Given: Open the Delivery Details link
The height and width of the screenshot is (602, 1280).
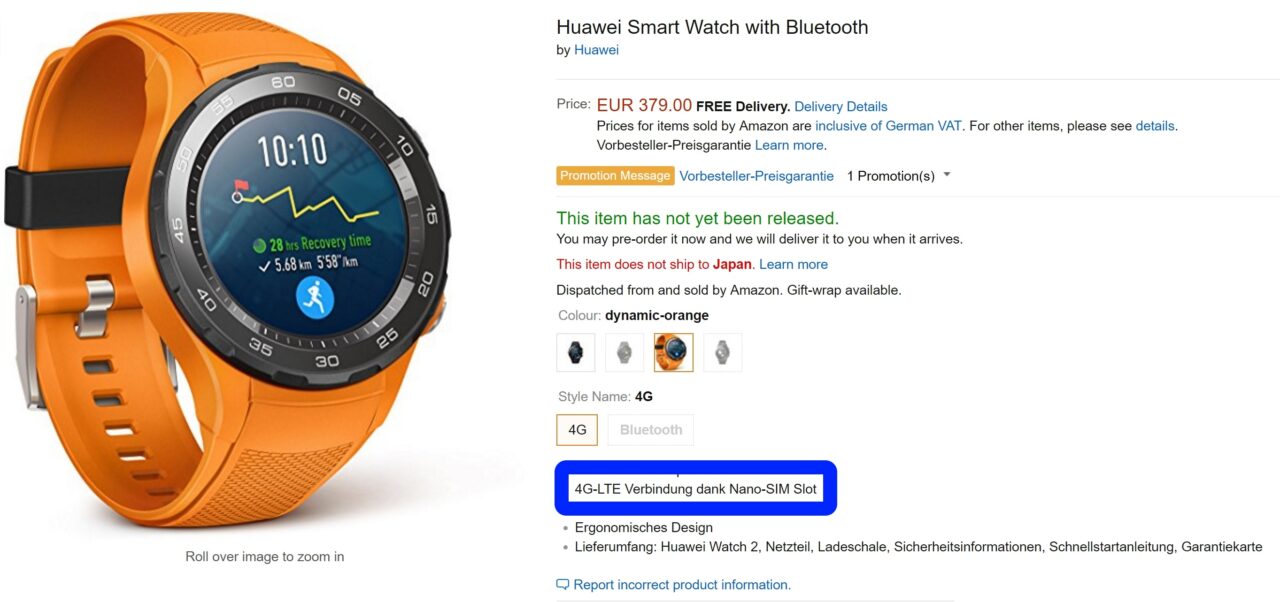Looking at the screenshot, I should [841, 106].
